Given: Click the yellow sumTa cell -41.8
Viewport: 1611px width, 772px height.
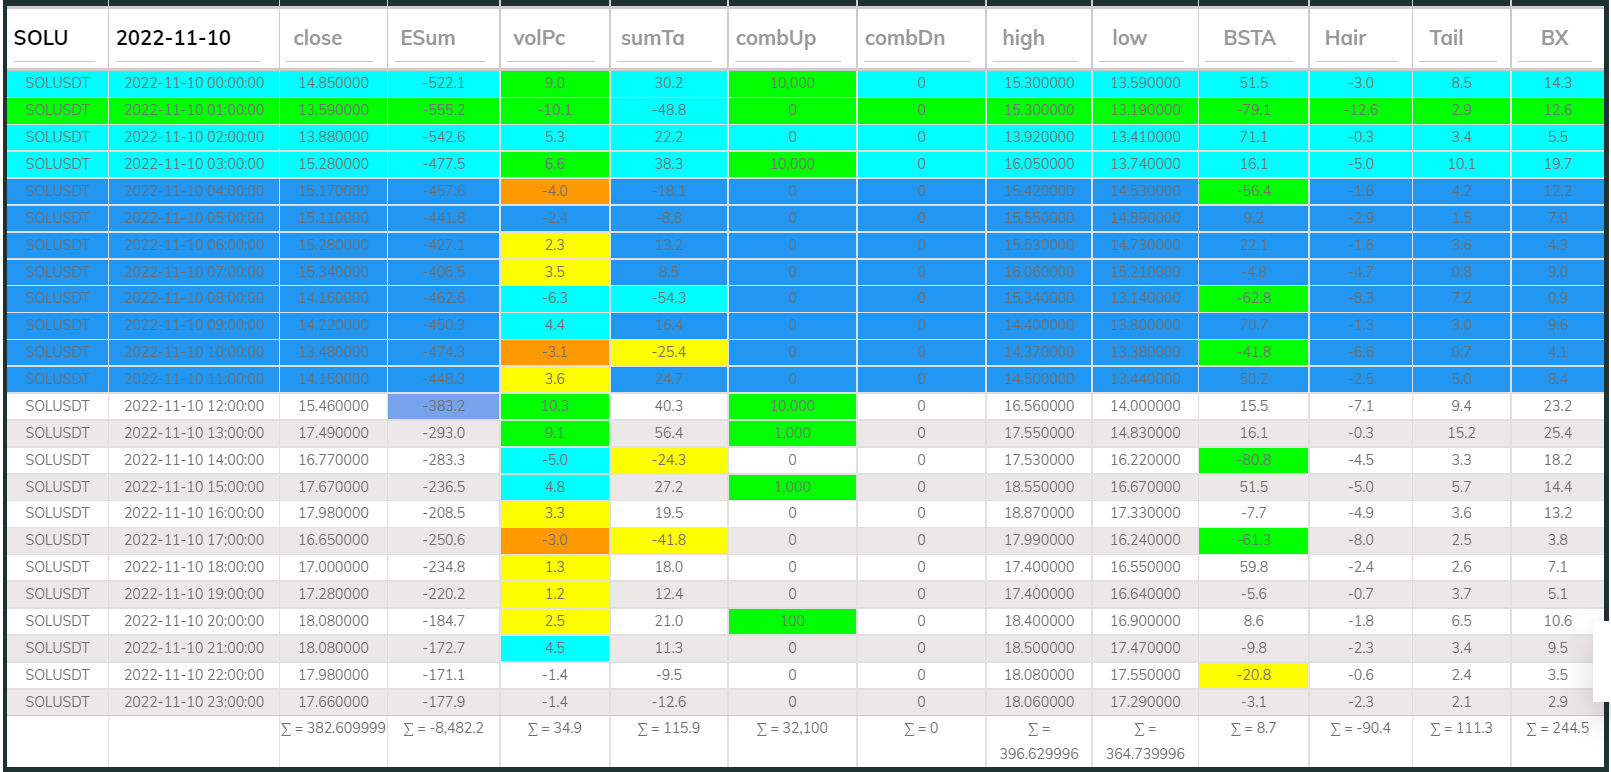Looking at the screenshot, I should pos(669,540).
